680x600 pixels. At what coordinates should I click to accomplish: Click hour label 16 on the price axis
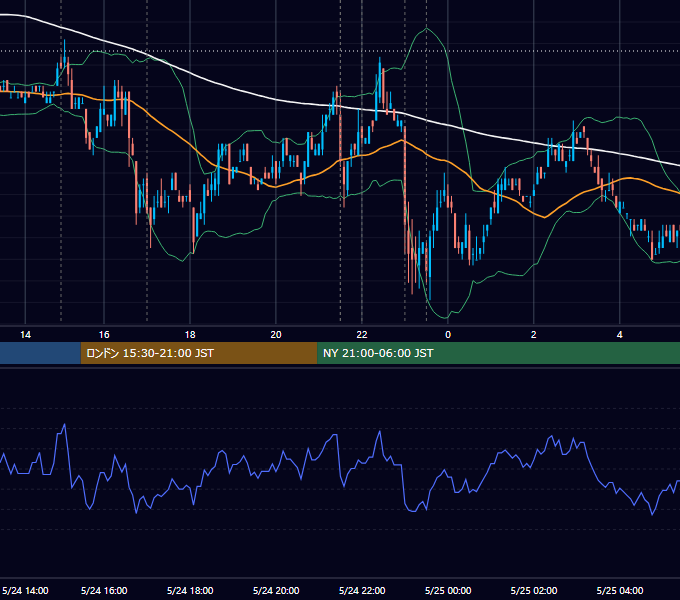(x=104, y=334)
